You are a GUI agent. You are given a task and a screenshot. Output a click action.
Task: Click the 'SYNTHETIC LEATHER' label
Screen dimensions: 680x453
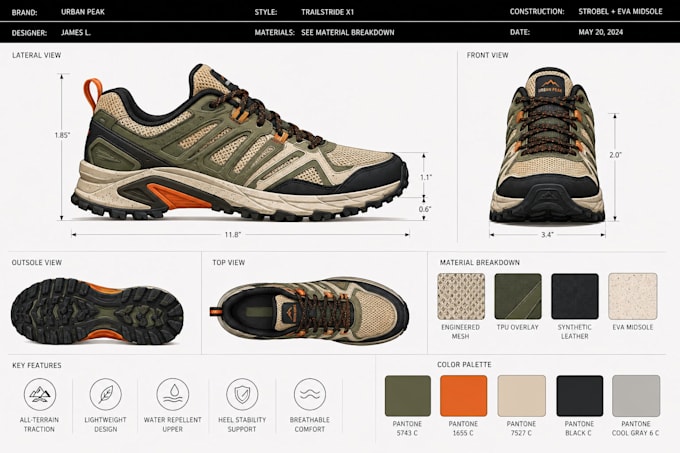[575, 332]
